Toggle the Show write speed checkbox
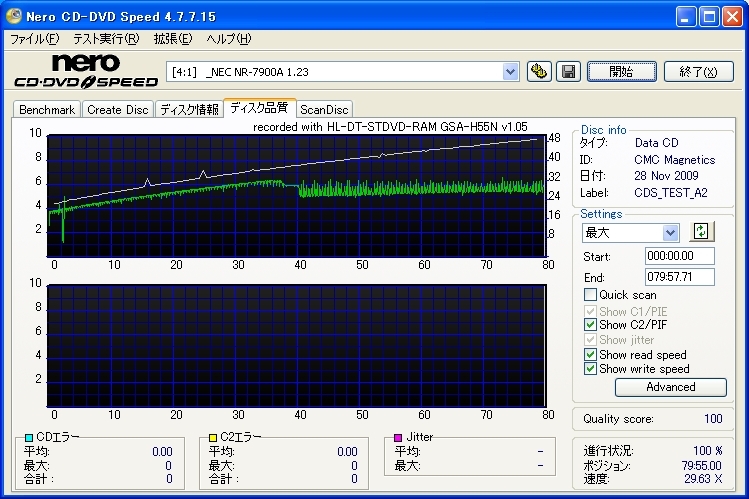Screen dimensions: 749x499 590,369
